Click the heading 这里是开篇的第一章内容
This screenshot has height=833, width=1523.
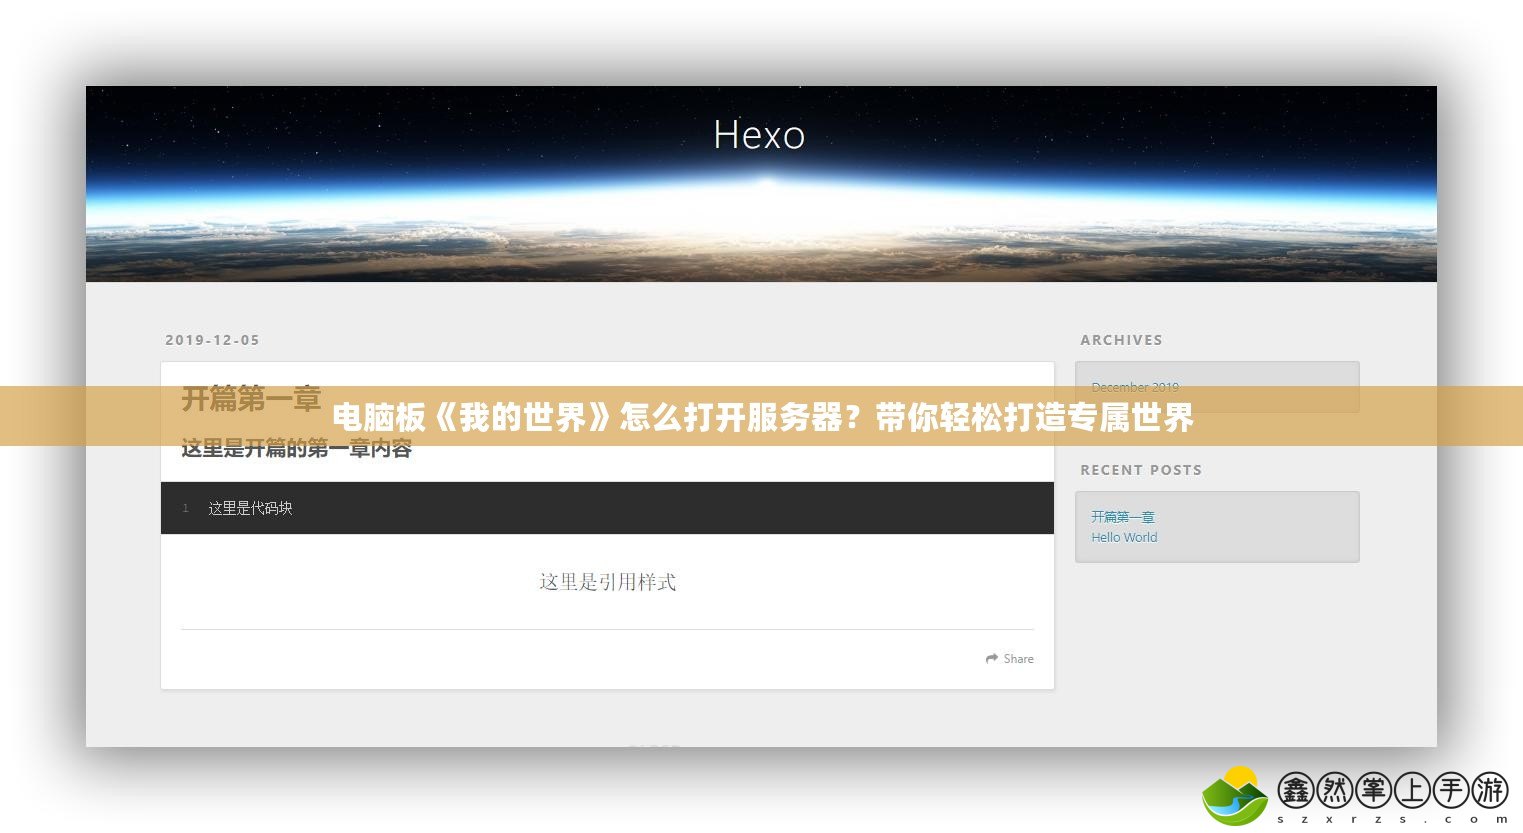click(296, 449)
